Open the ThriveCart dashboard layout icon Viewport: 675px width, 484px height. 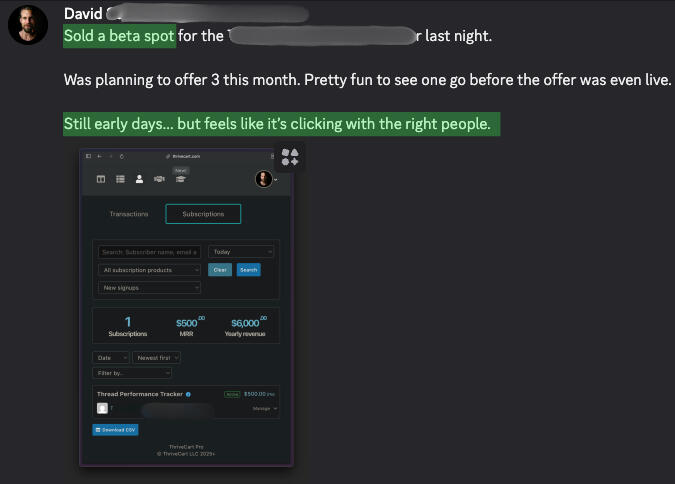101,179
